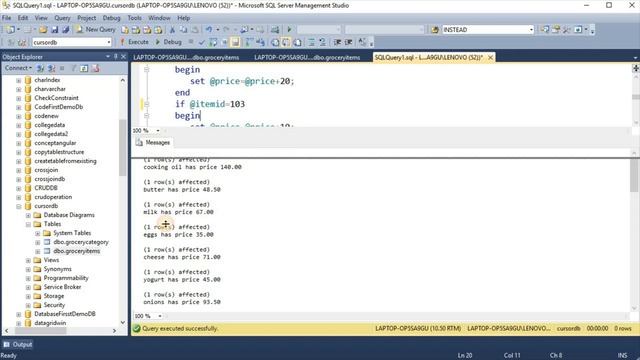Open the Project menu
640x360 pixels.
coord(87,18)
